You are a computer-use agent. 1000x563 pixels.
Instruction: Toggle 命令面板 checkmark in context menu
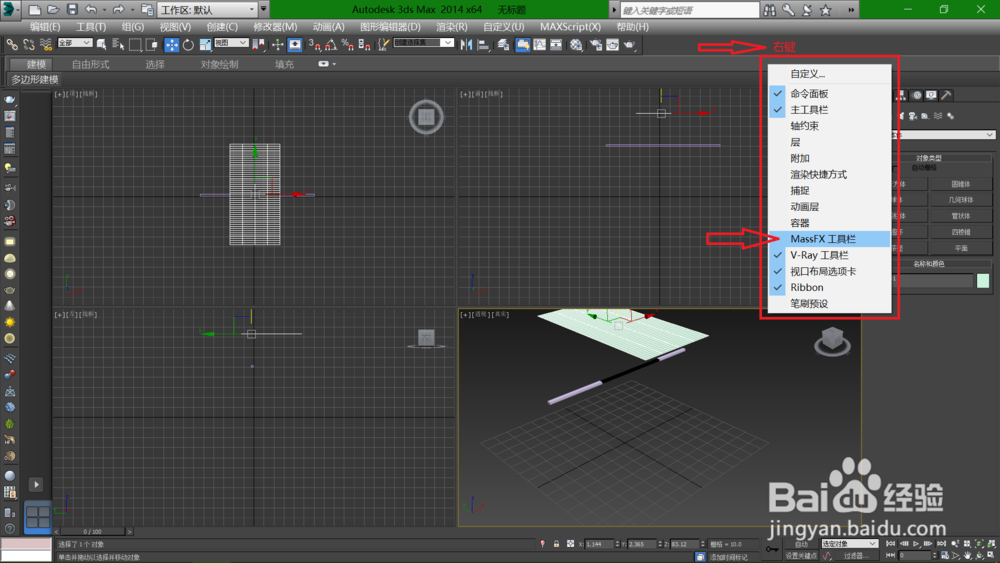pos(829,94)
